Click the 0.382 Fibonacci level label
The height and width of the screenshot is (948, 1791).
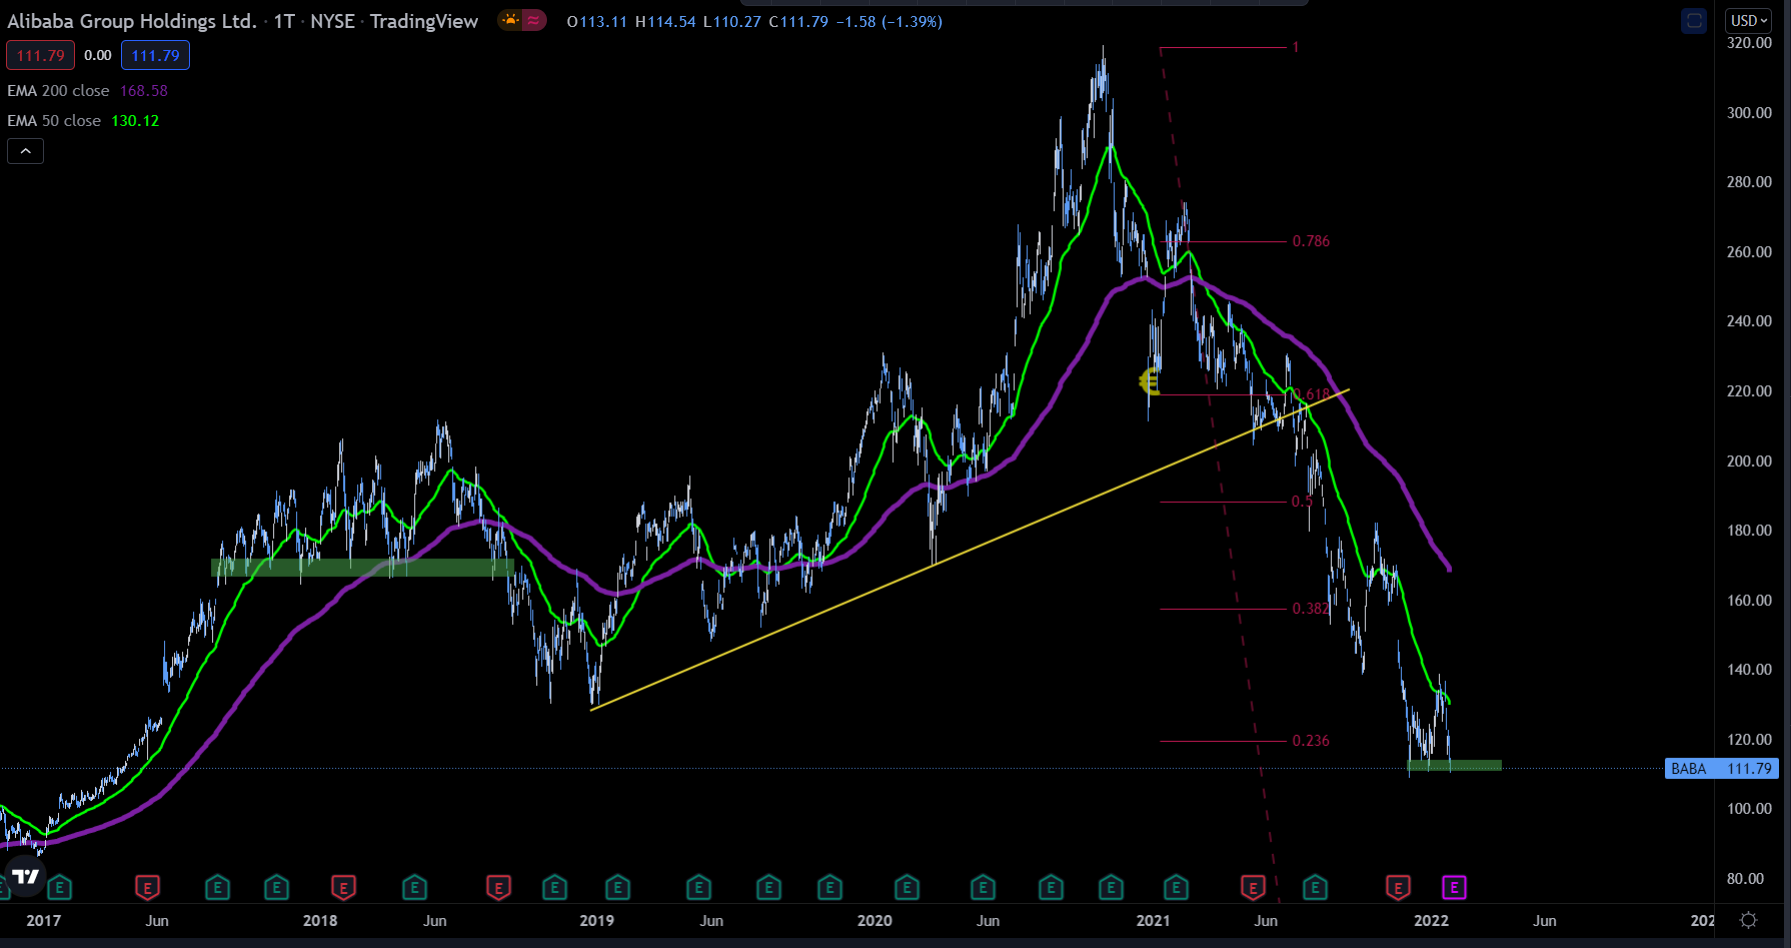1311,608
